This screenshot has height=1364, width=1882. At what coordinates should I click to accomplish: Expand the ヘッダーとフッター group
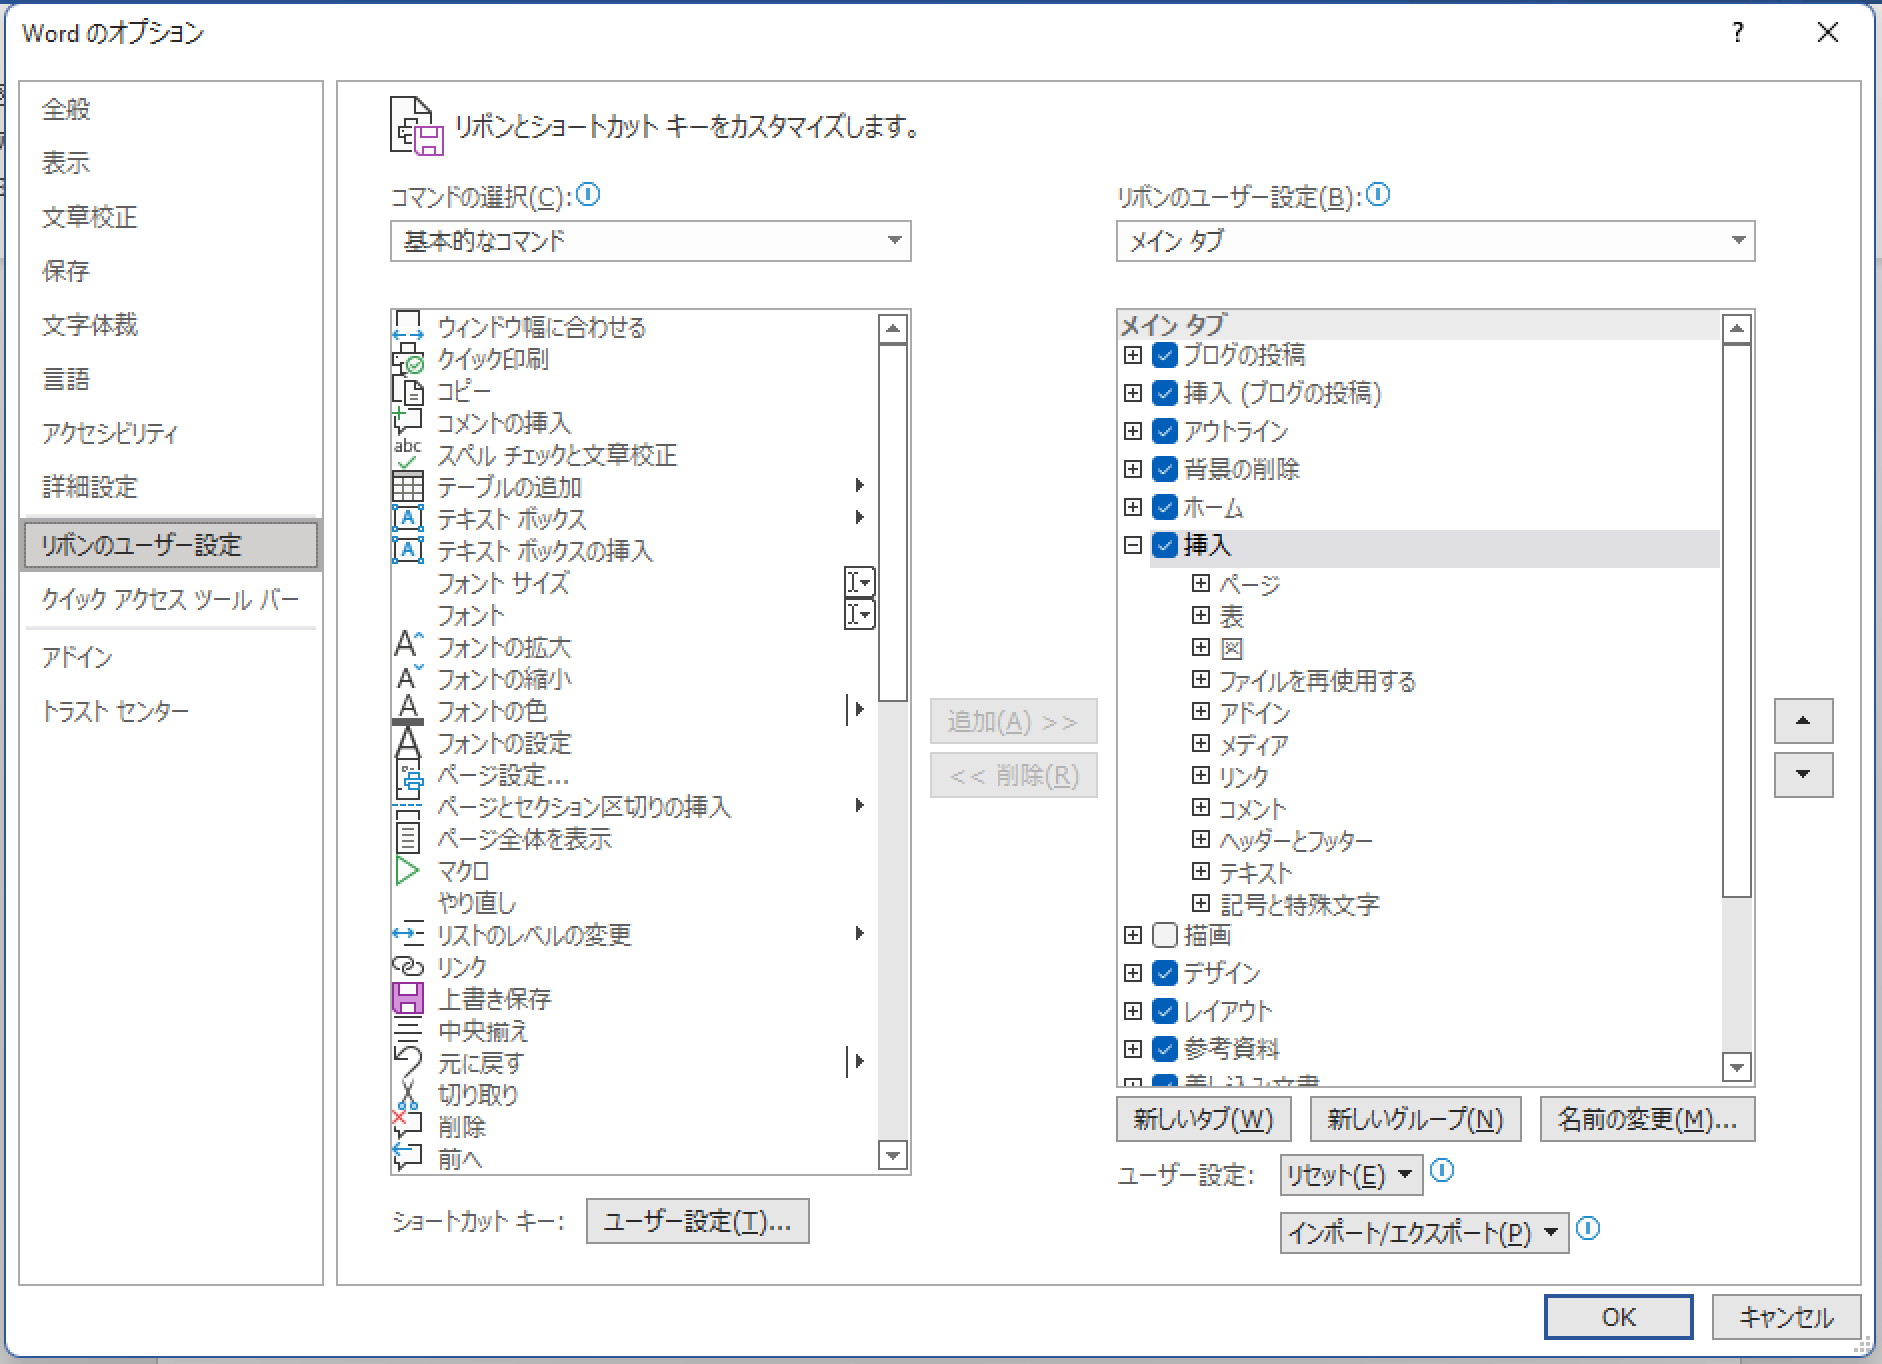(x=1201, y=839)
